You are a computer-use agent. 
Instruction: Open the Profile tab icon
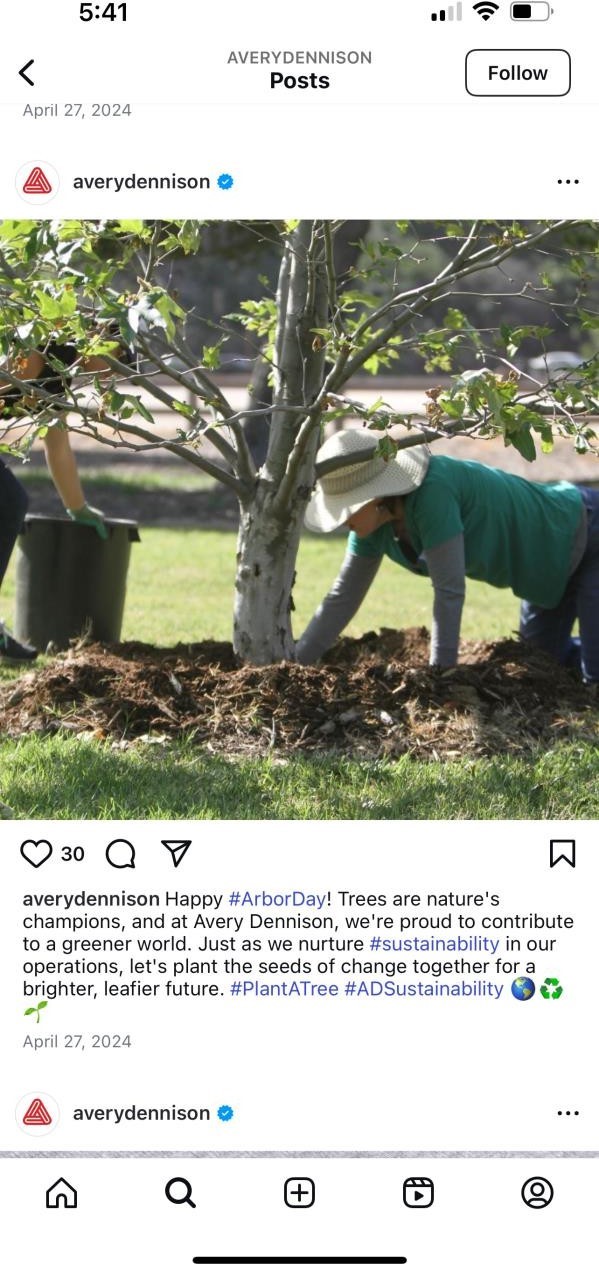coord(537,1192)
